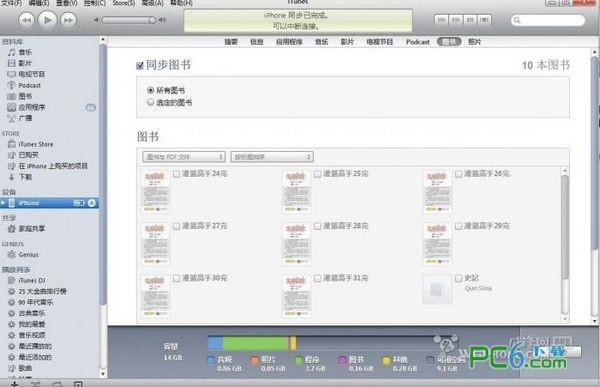Open iTunes DJ playlist
Image resolution: width=600 pixels, height=387 pixels.
pos(32,280)
